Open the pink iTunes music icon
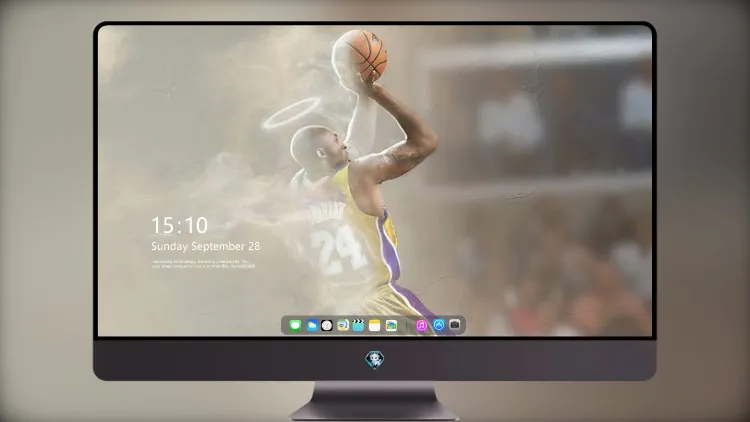 click(x=421, y=325)
